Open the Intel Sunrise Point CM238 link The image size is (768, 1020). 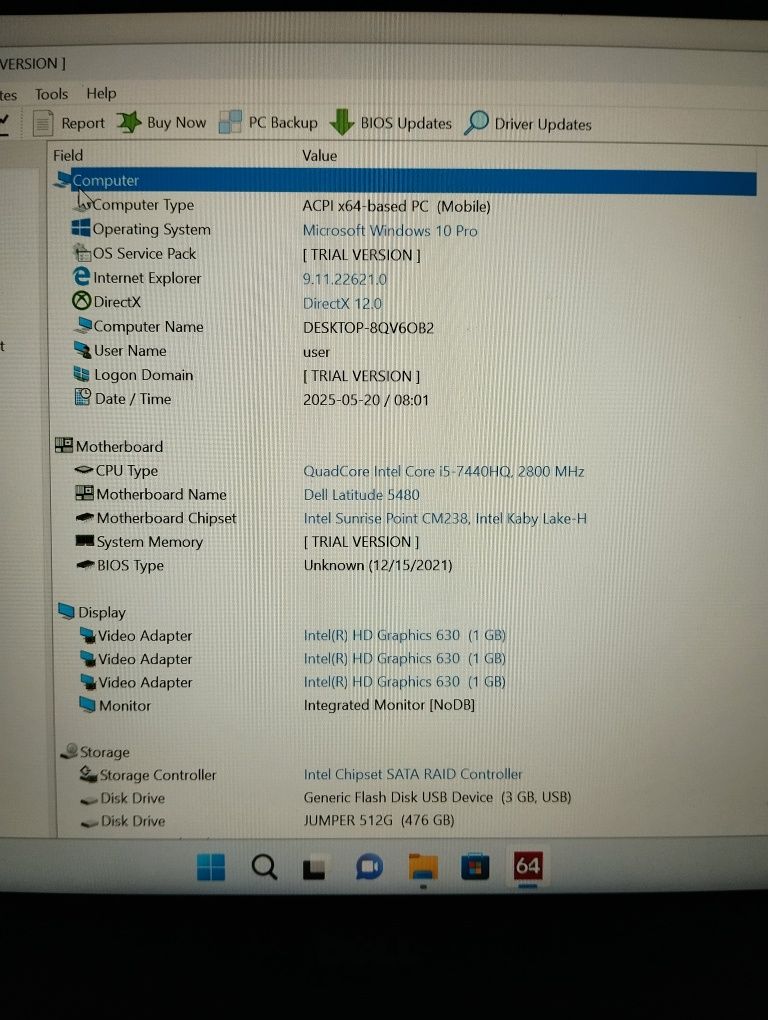tap(445, 518)
